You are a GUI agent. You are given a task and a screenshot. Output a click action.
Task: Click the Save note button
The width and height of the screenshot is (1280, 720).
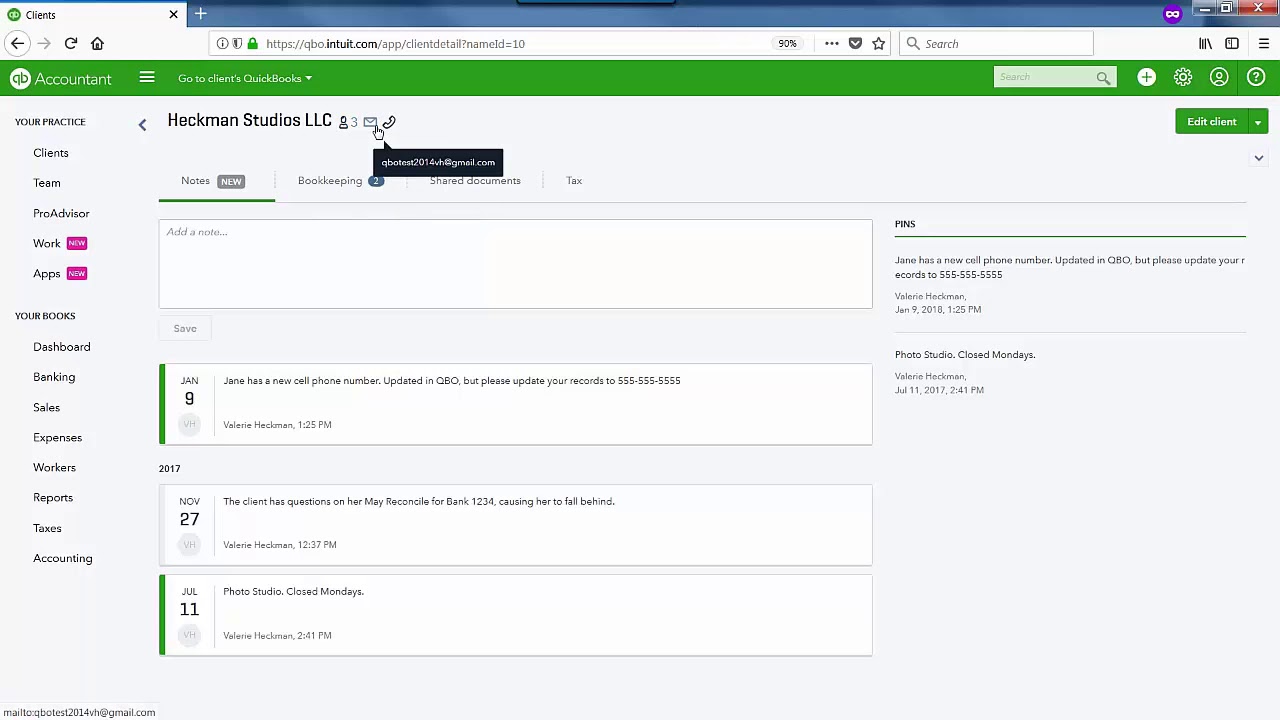(185, 329)
